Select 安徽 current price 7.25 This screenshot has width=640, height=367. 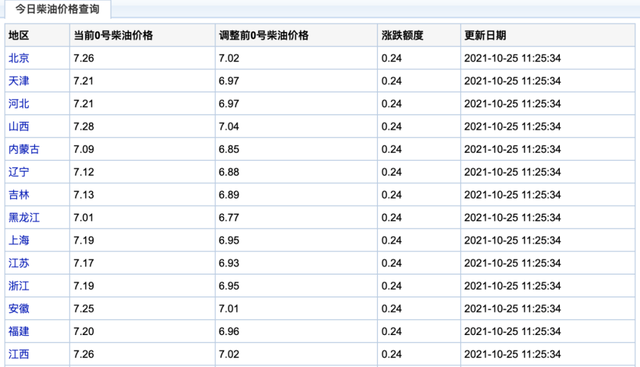[84, 309]
